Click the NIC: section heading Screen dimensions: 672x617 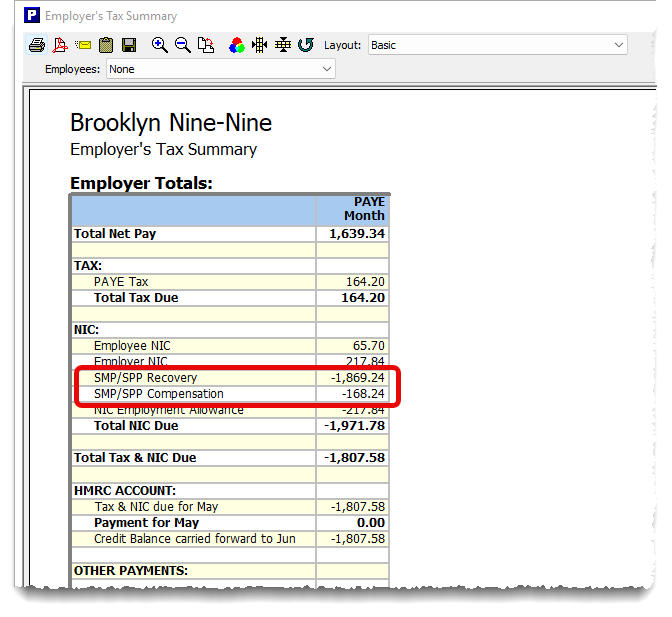pyautogui.click(x=86, y=330)
